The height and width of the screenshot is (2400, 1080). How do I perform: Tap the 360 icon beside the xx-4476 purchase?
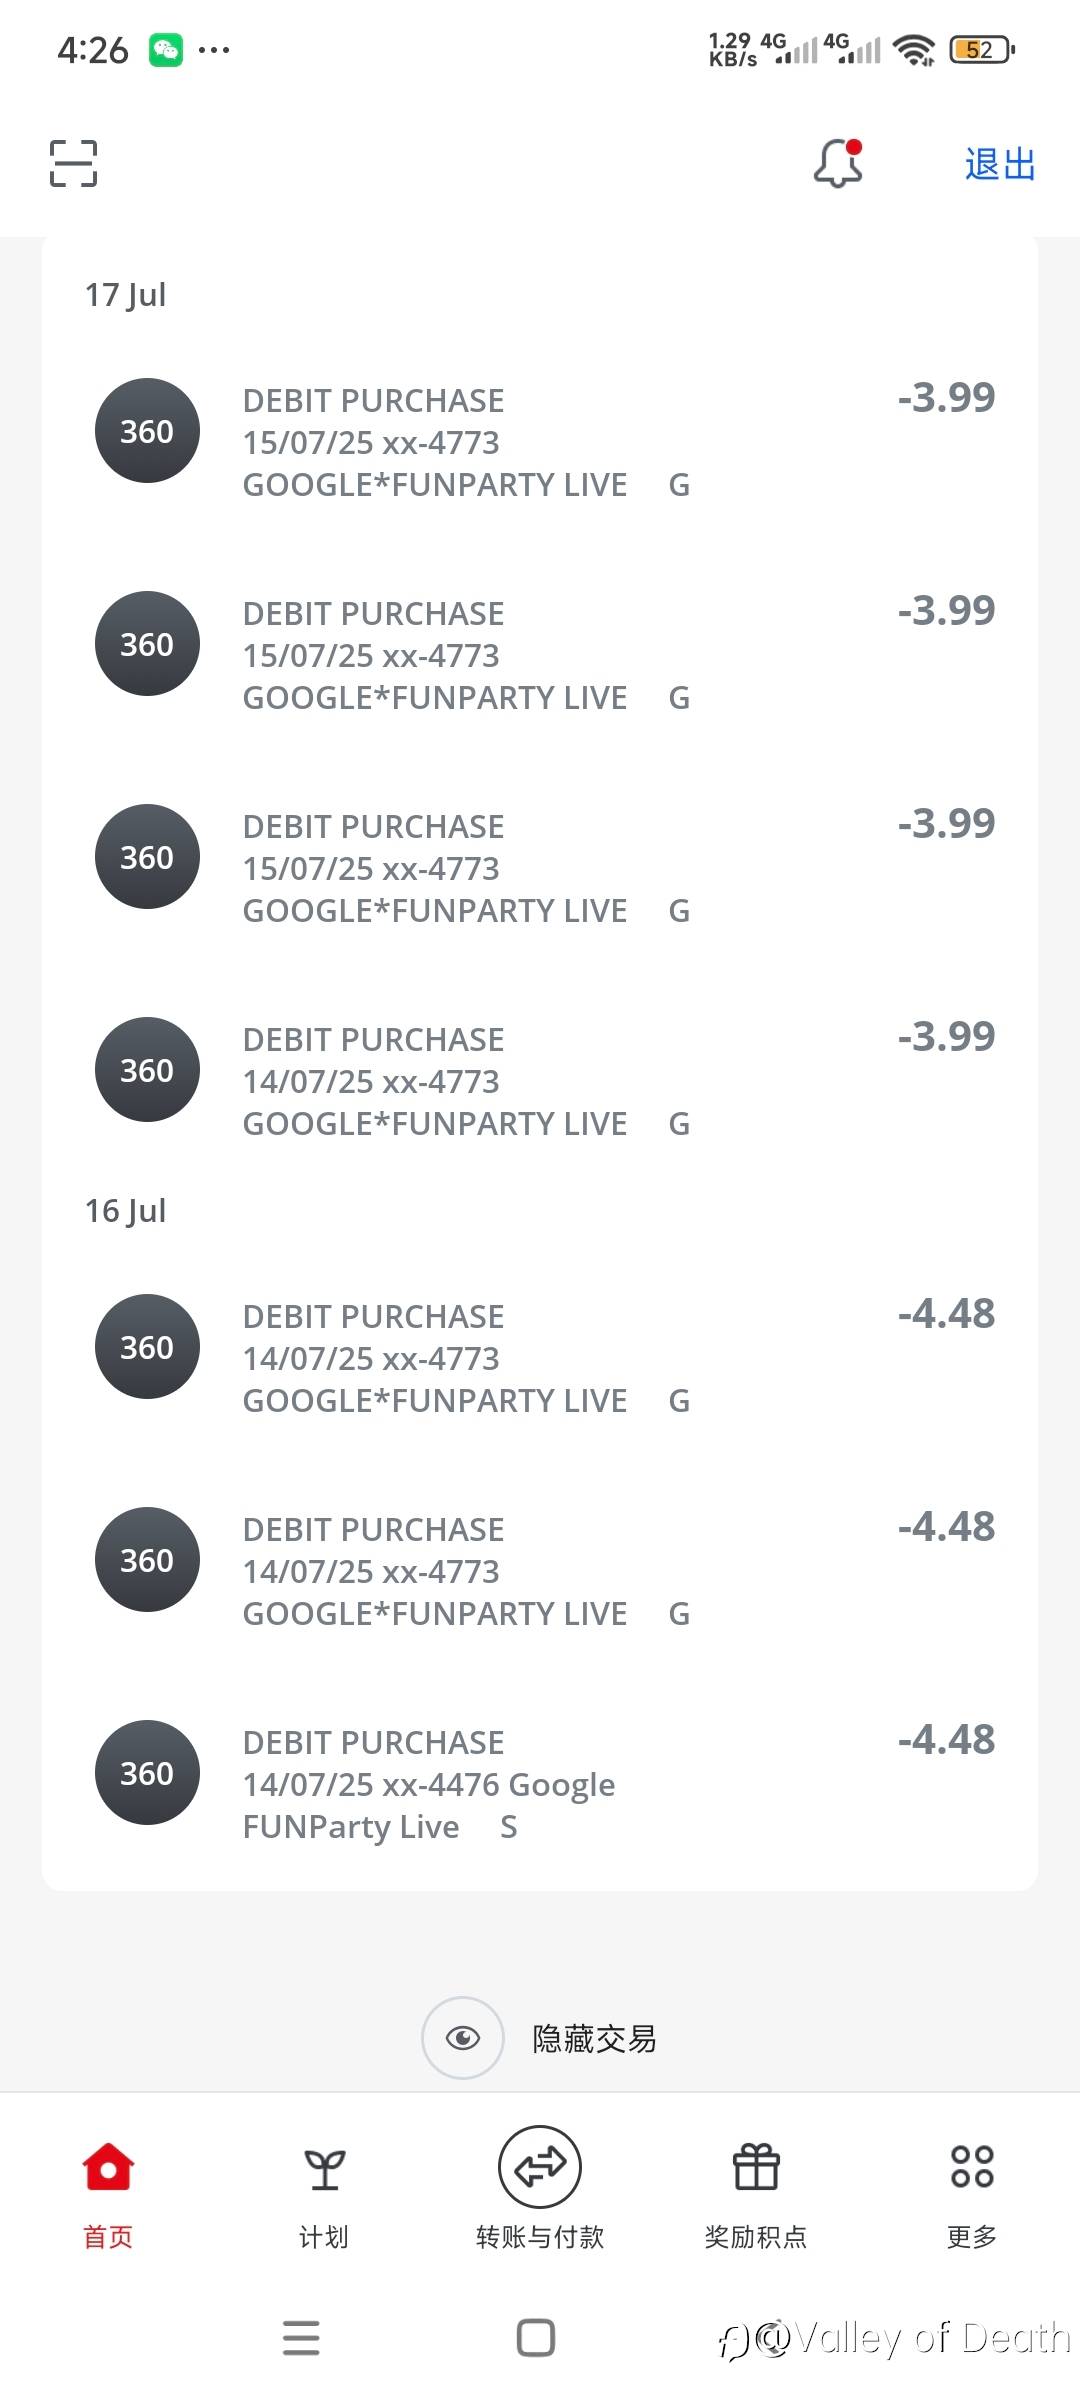(147, 1773)
